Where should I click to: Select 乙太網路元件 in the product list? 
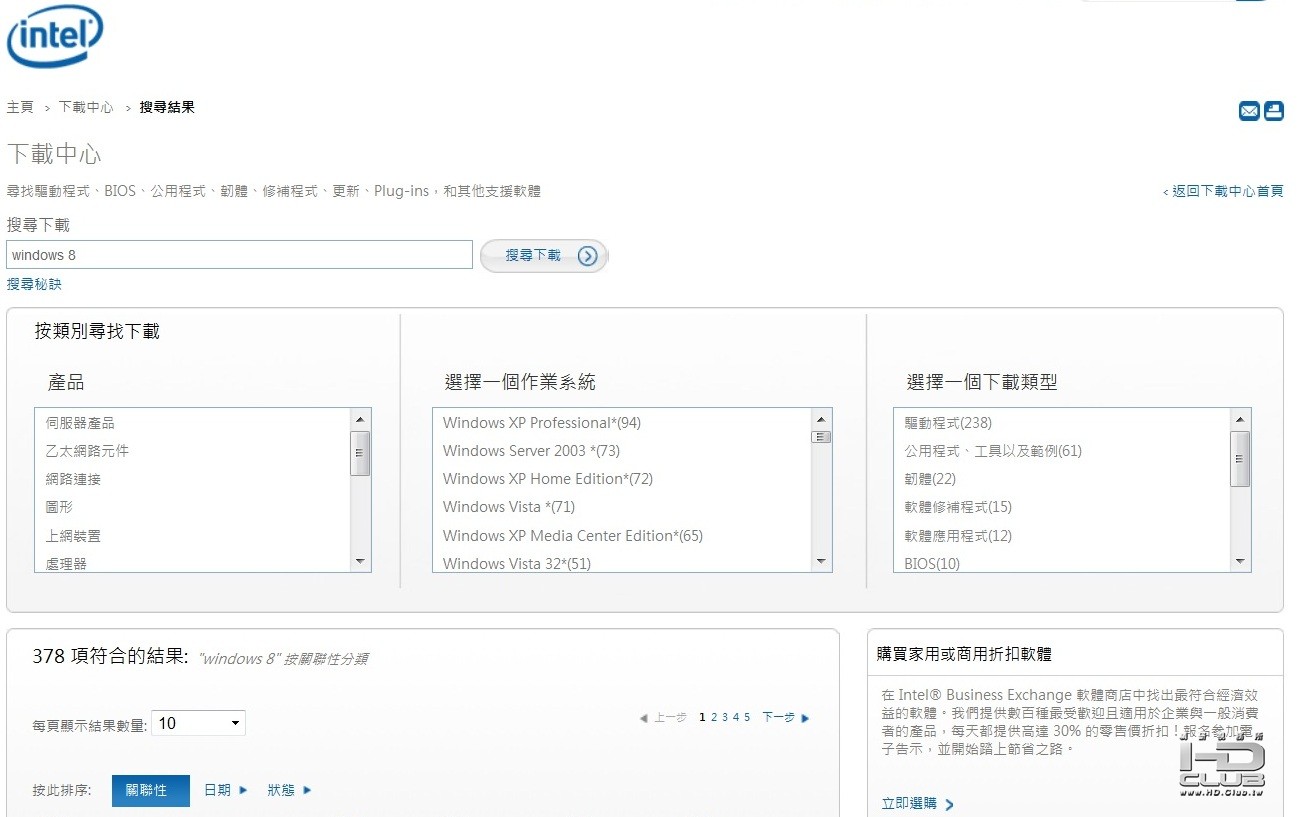pyautogui.click(x=87, y=451)
